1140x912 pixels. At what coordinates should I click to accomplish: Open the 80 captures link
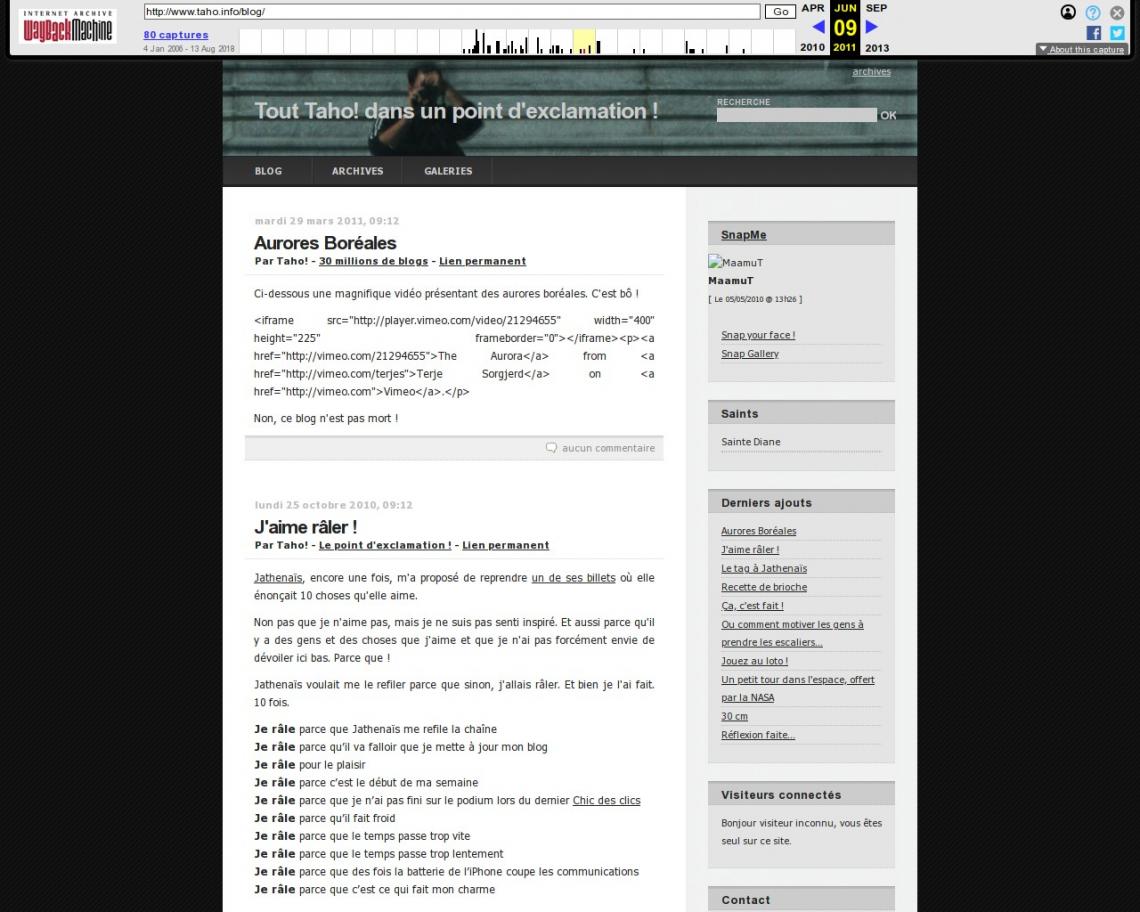[x=176, y=35]
